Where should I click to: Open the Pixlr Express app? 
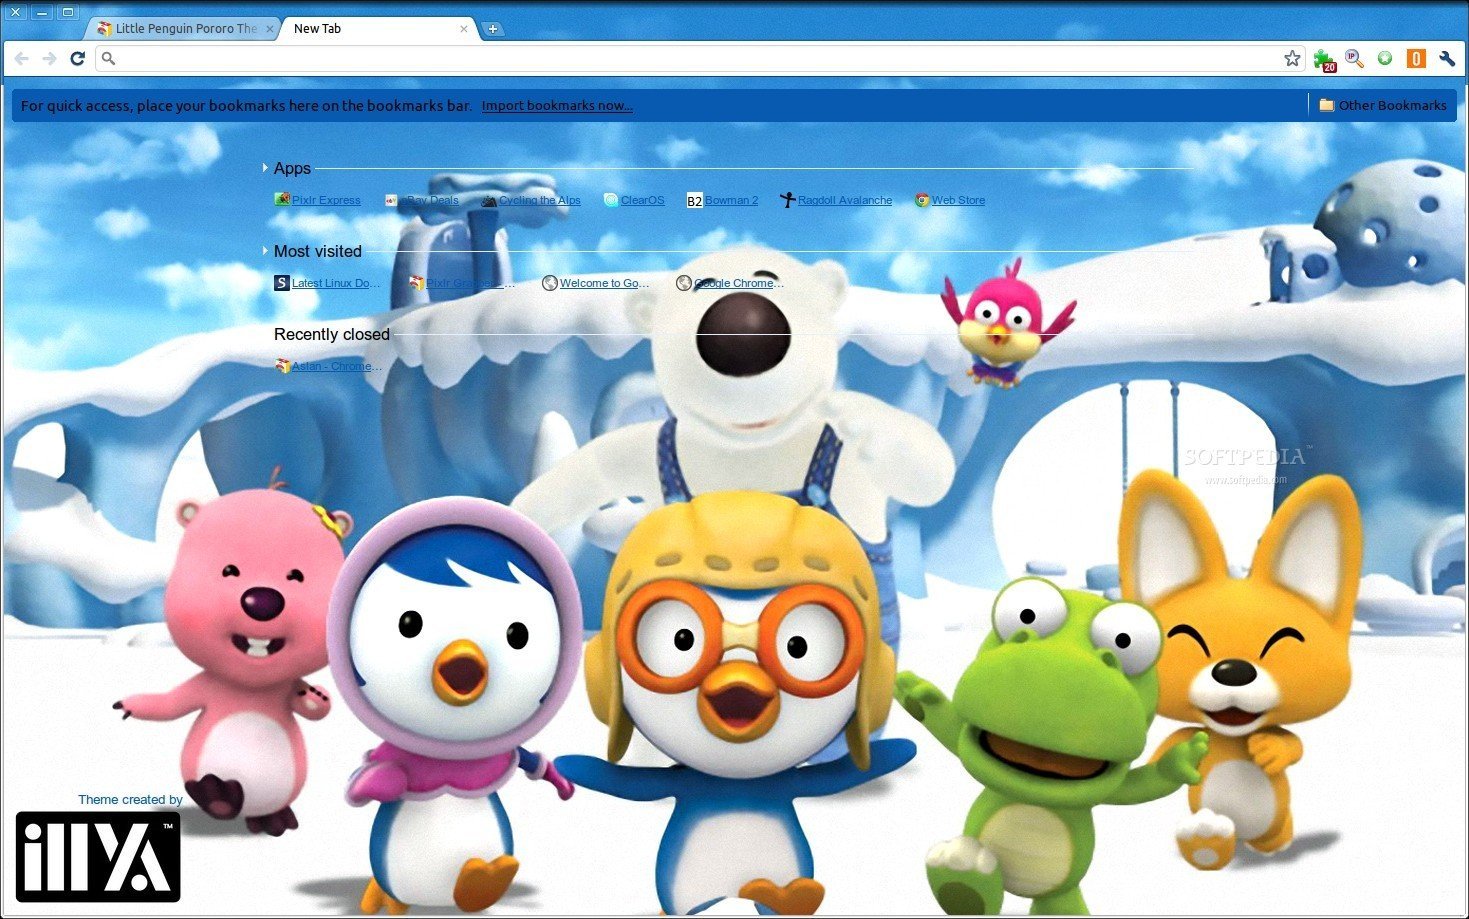tap(325, 201)
